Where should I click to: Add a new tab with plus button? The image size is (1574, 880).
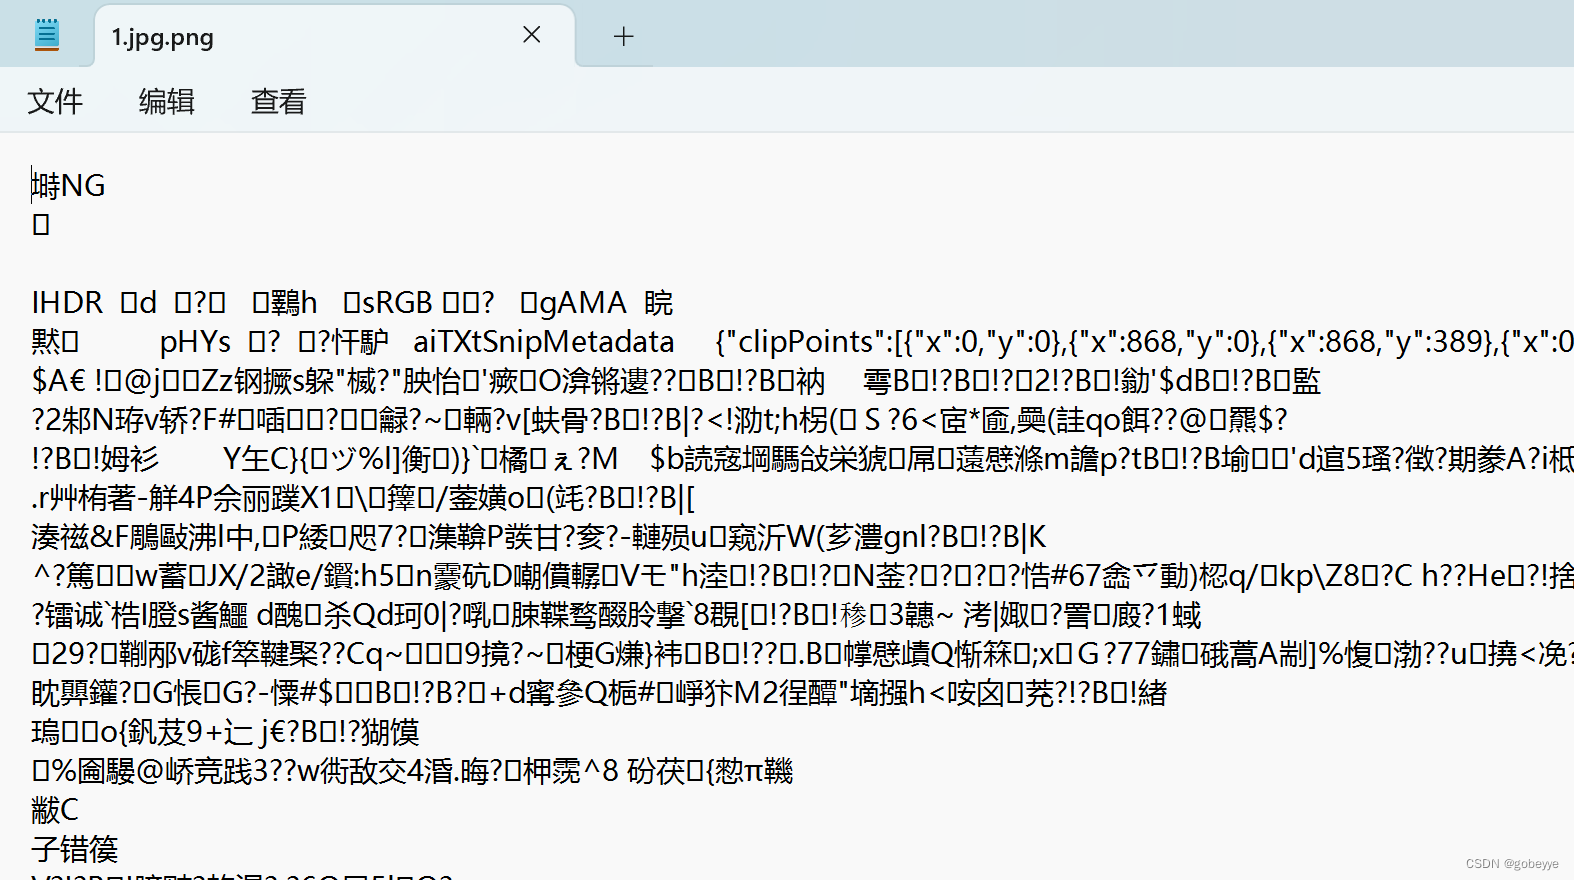(624, 37)
